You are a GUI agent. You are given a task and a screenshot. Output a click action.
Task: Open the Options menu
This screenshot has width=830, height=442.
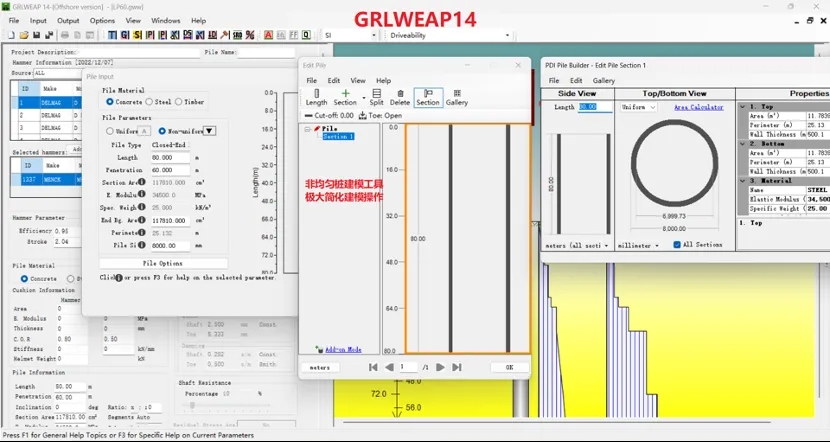click(102, 20)
